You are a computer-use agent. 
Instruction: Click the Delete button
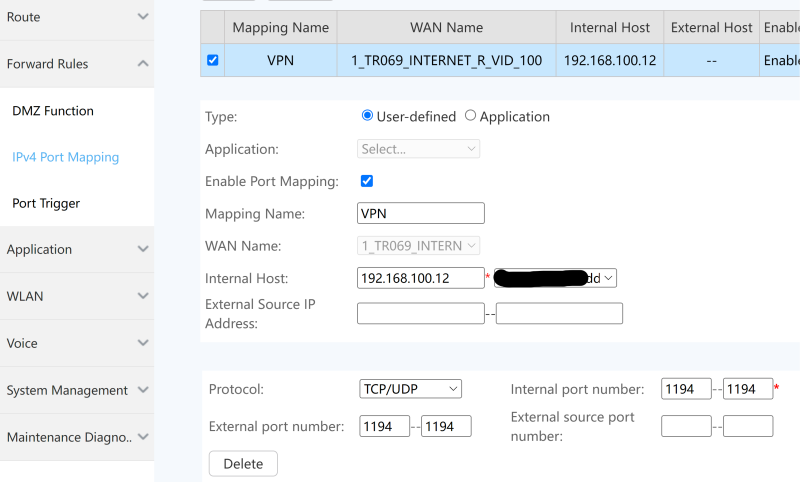(x=243, y=464)
